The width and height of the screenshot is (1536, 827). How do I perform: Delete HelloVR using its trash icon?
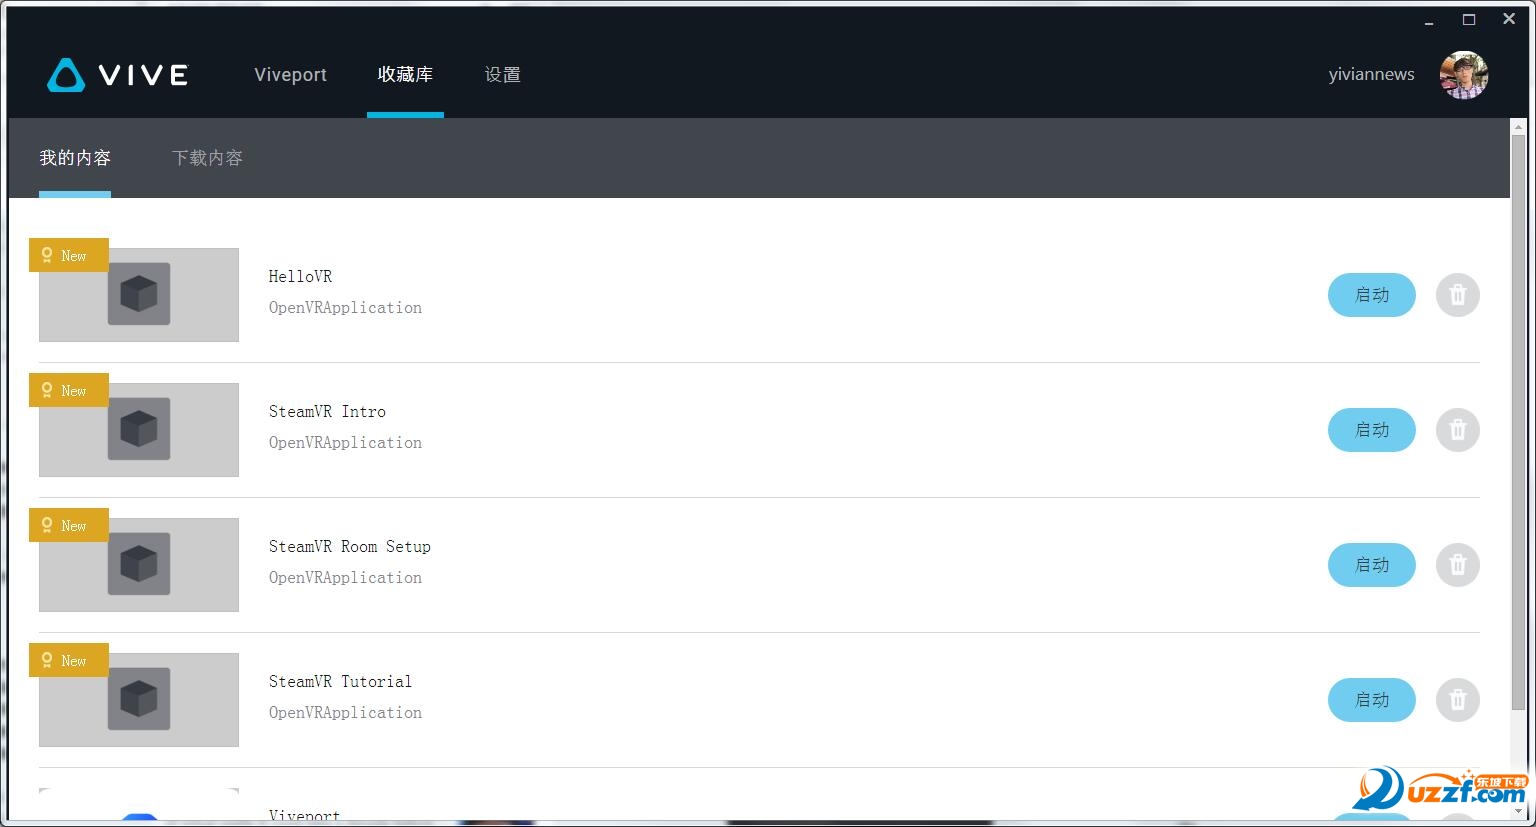click(1457, 295)
